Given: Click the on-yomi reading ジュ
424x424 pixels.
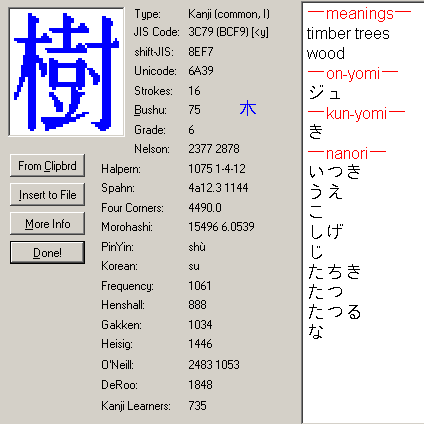Looking at the screenshot, I should (324, 92).
